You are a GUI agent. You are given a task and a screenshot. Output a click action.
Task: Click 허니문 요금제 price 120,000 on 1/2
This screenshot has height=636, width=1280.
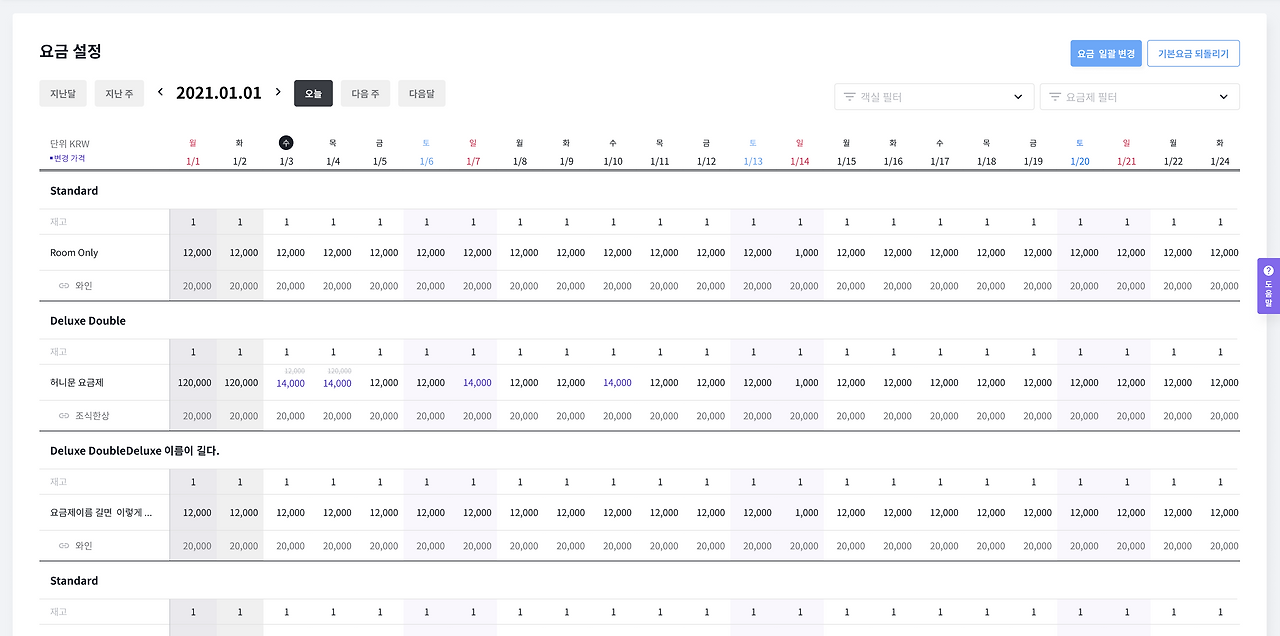tap(241, 383)
